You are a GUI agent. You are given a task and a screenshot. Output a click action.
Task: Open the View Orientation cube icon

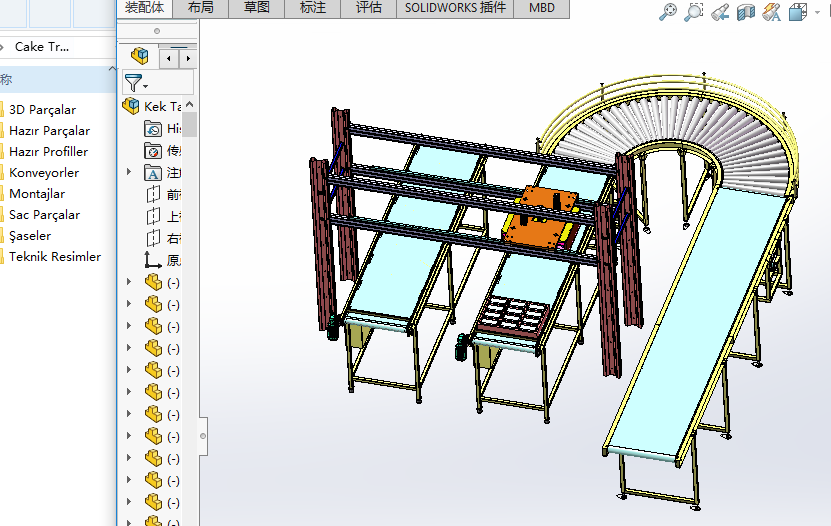[797, 12]
